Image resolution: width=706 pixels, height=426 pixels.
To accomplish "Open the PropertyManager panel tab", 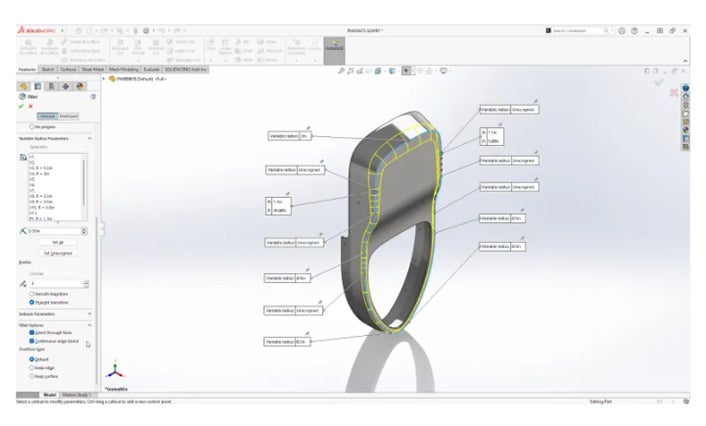I will (x=38, y=86).
